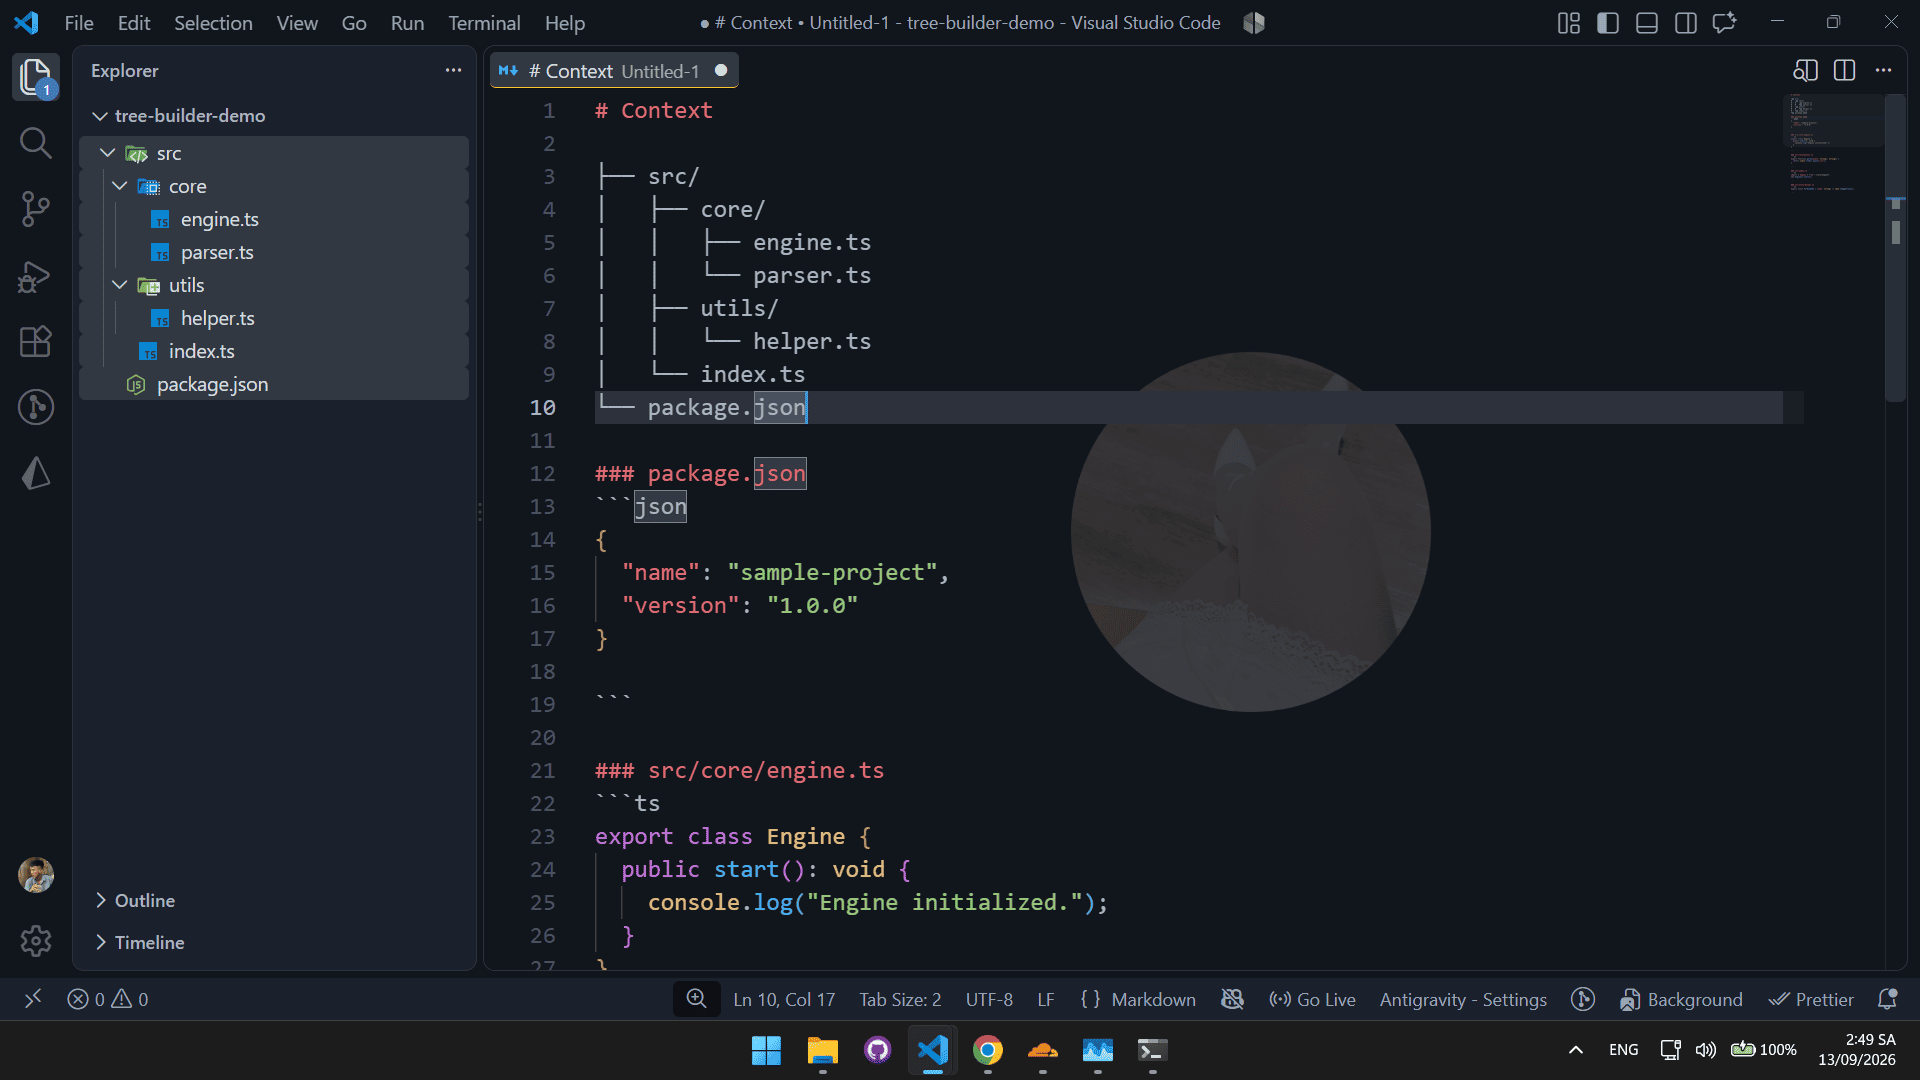Click the editor vertical scrollbar thumb
The image size is (1920, 1080).
1895,248
